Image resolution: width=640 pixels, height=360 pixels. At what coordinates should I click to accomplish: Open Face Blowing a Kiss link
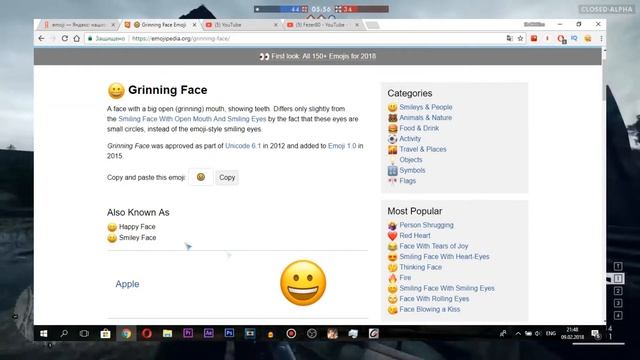(429, 309)
